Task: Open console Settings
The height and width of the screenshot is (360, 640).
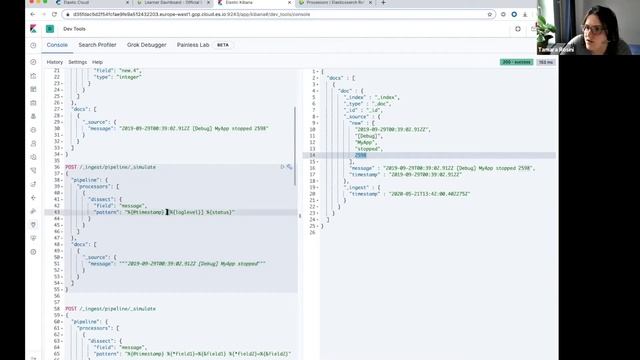Action: [78, 62]
